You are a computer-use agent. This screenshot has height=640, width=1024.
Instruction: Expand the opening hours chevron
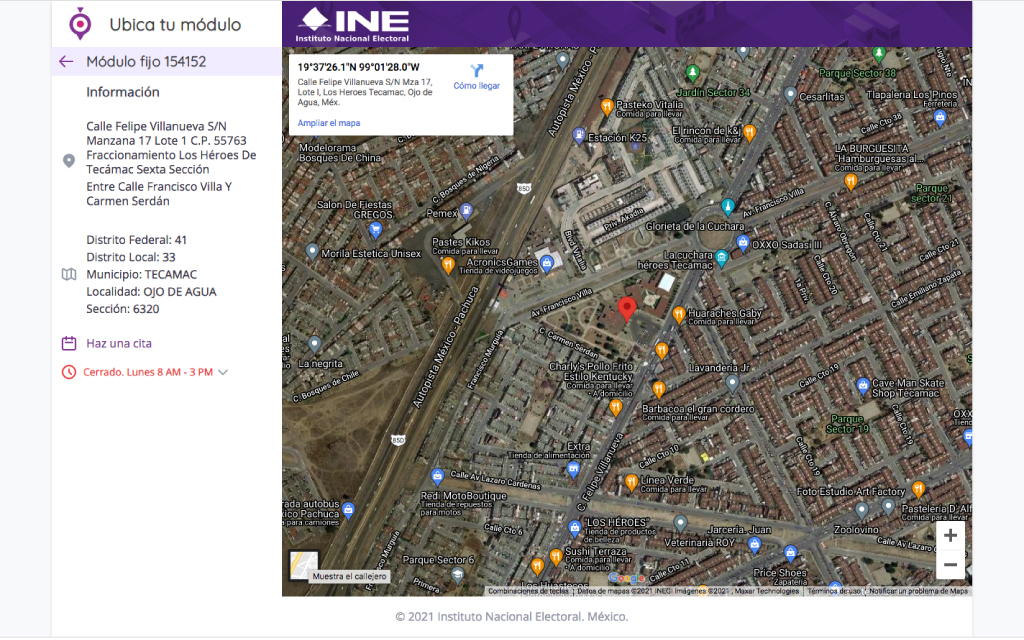[x=223, y=373]
